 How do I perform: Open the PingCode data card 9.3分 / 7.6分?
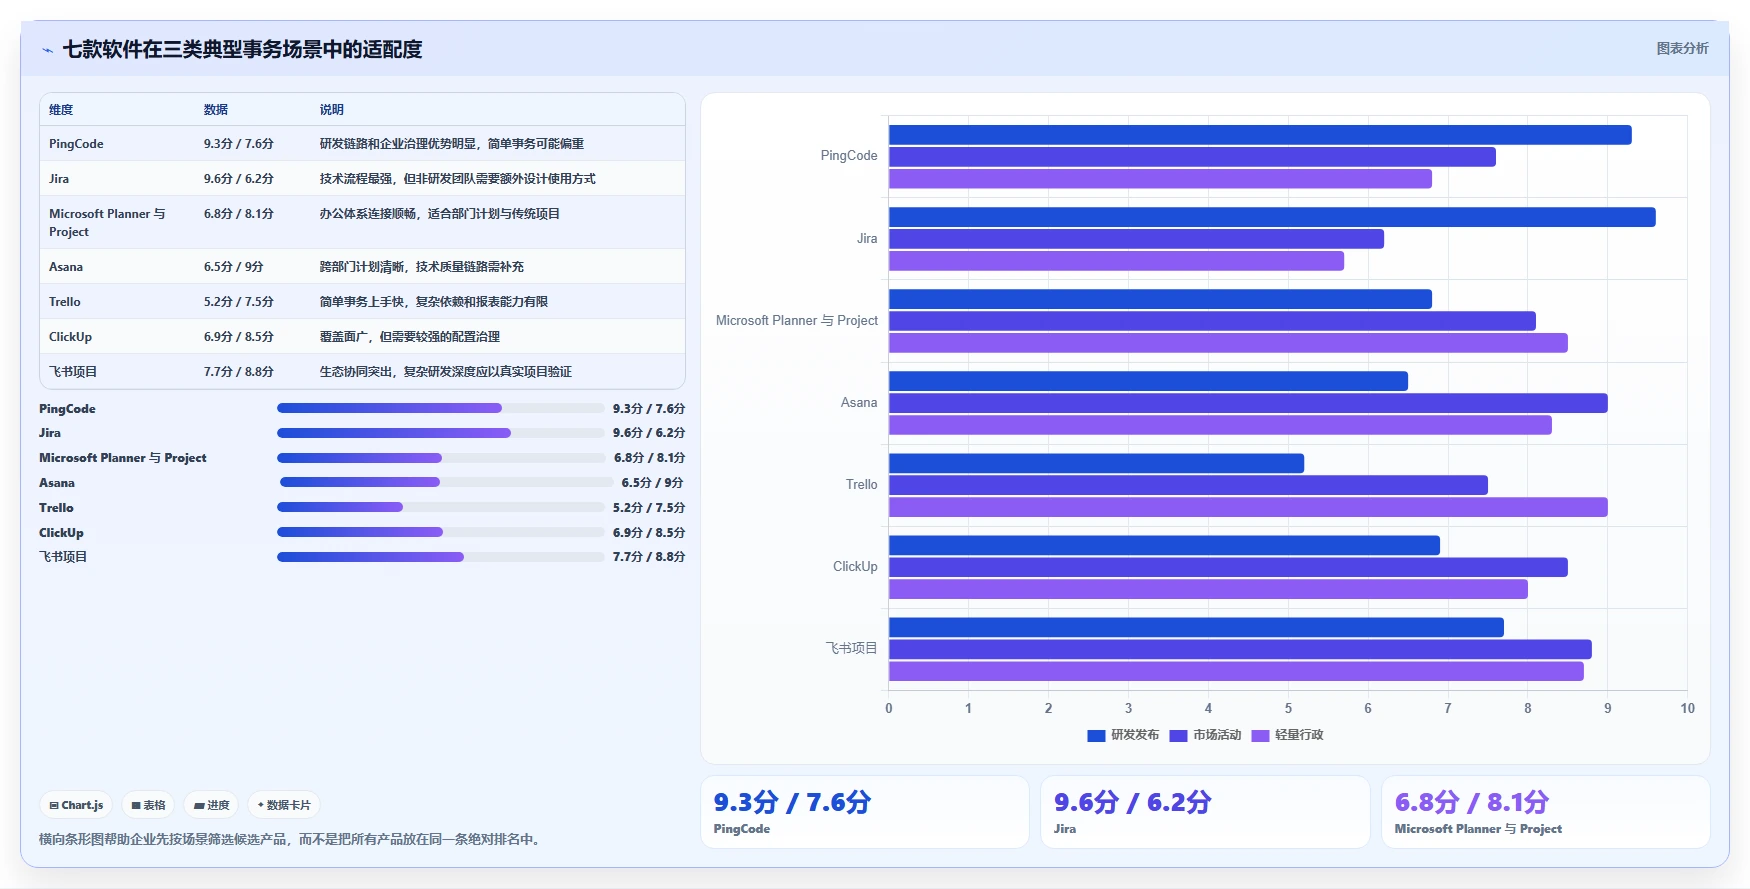865,812
